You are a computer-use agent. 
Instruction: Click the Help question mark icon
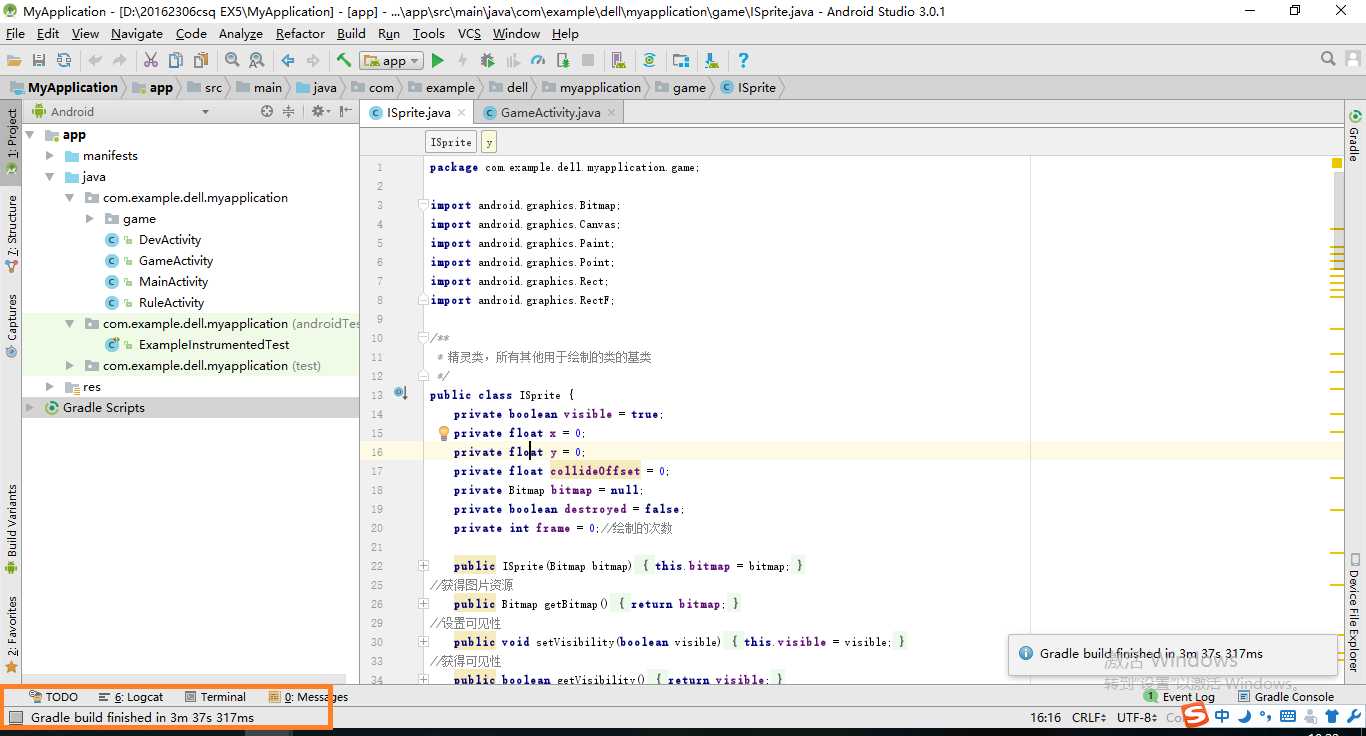point(743,61)
